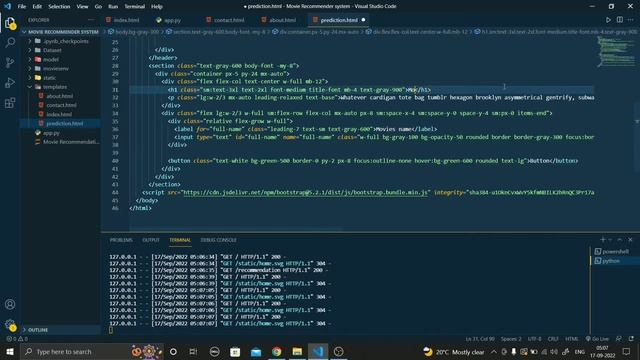This screenshot has height=360, width=640.
Task: Split the editor to the right
Action: tap(620, 20)
